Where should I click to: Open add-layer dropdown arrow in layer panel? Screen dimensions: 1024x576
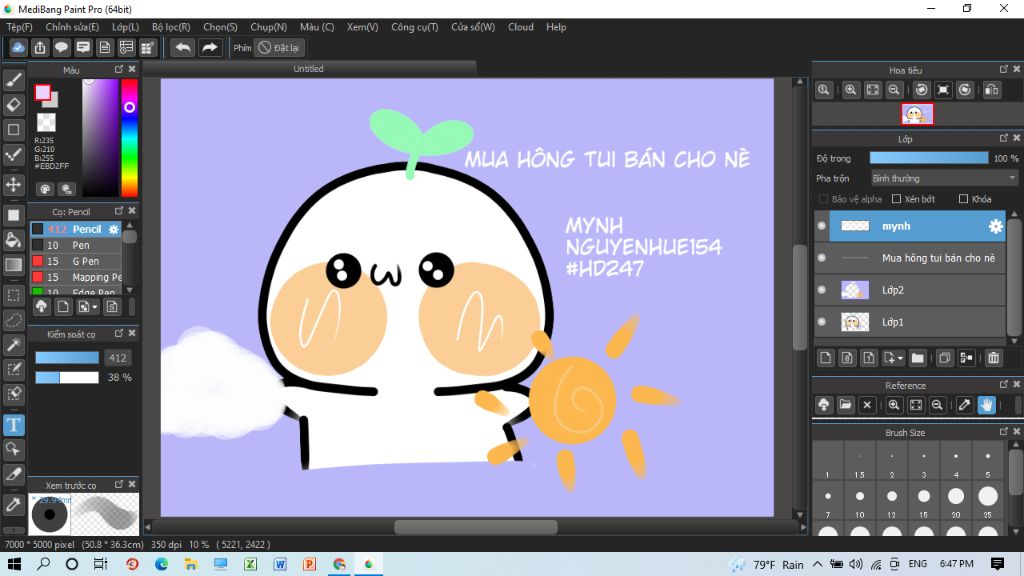[900, 359]
